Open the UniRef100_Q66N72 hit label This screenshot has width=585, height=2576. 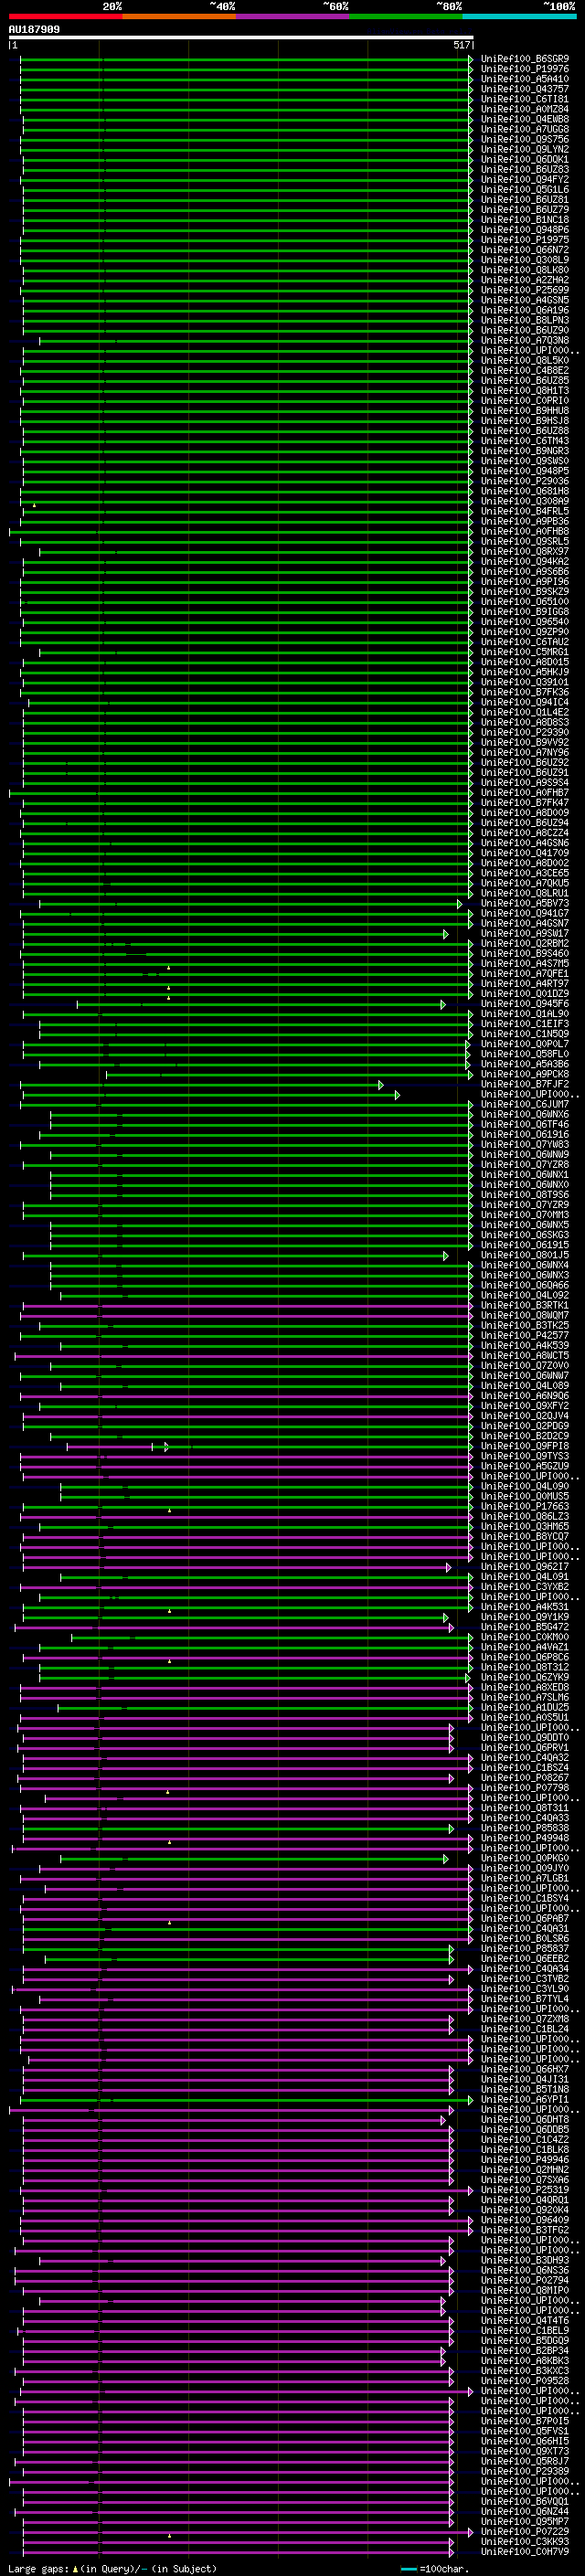click(525, 250)
